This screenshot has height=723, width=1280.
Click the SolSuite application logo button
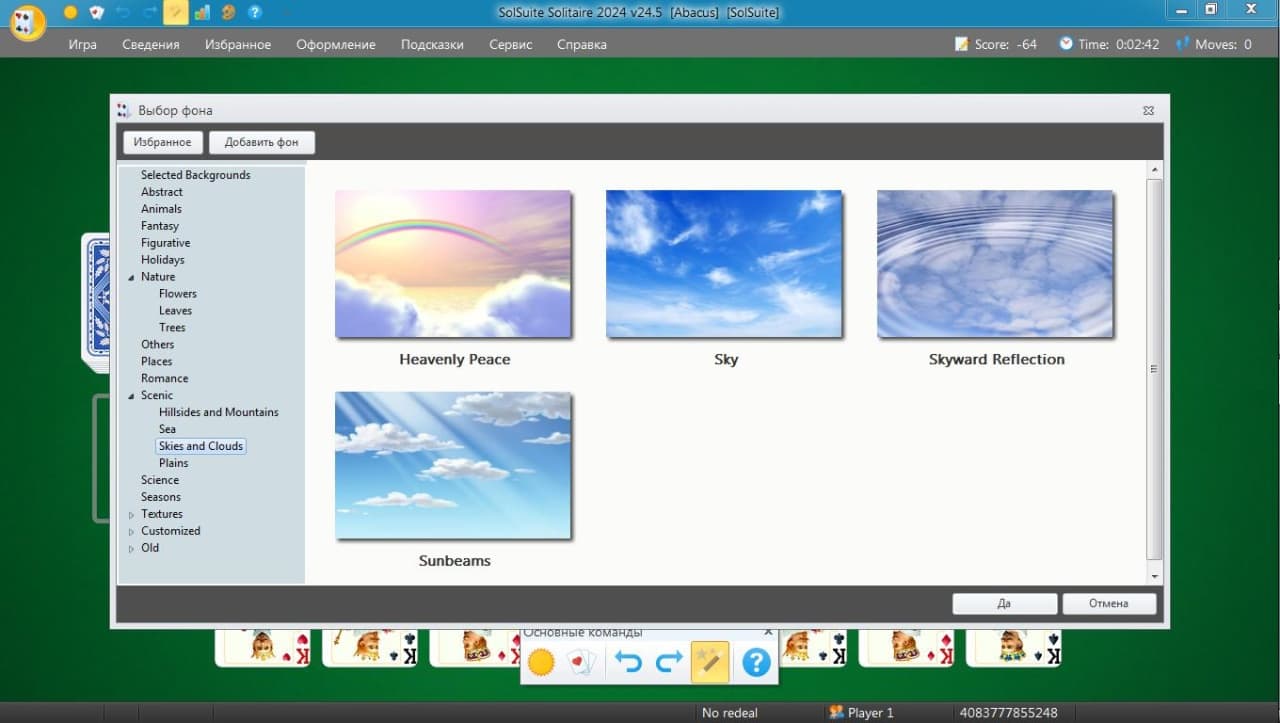tap(27, 23)
